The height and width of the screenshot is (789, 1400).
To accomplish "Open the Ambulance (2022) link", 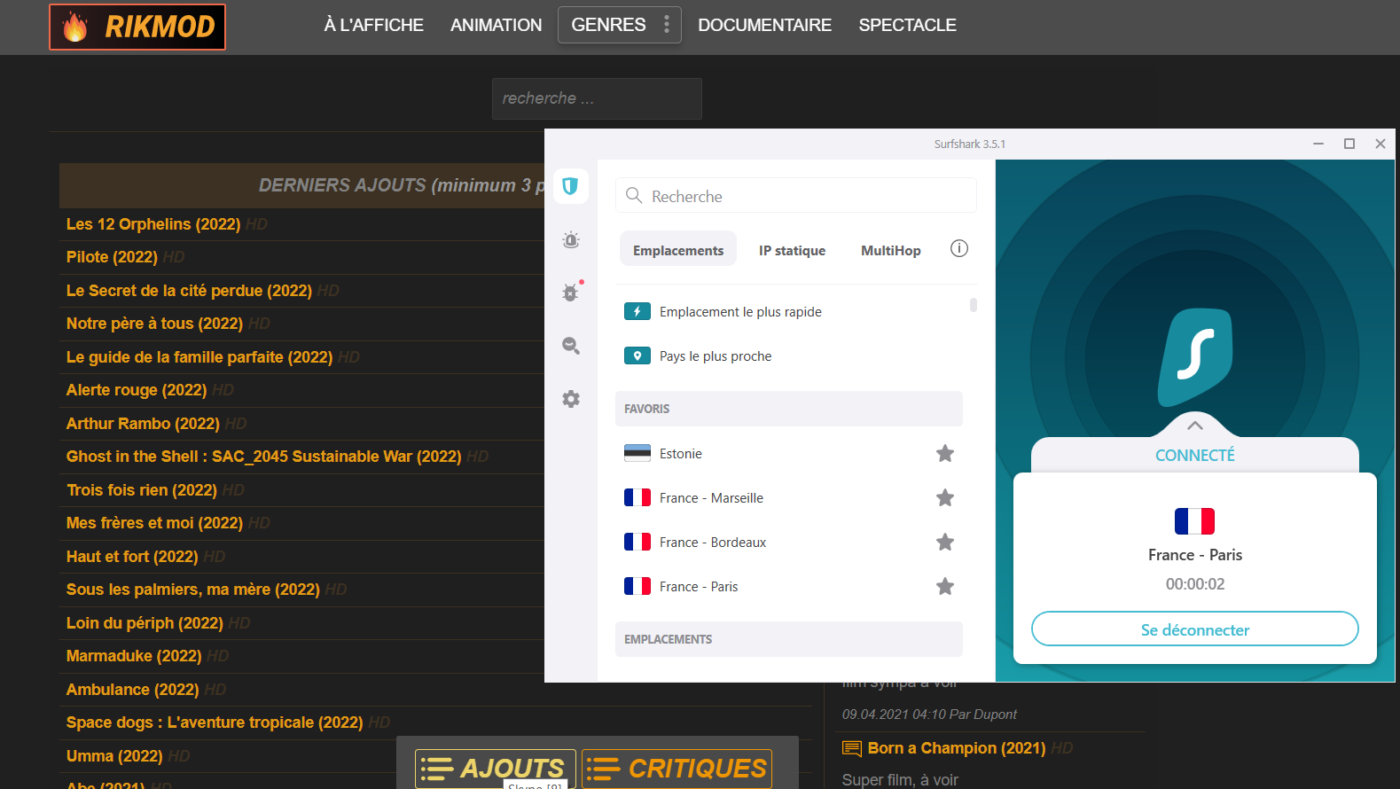I will click(132, 689).
